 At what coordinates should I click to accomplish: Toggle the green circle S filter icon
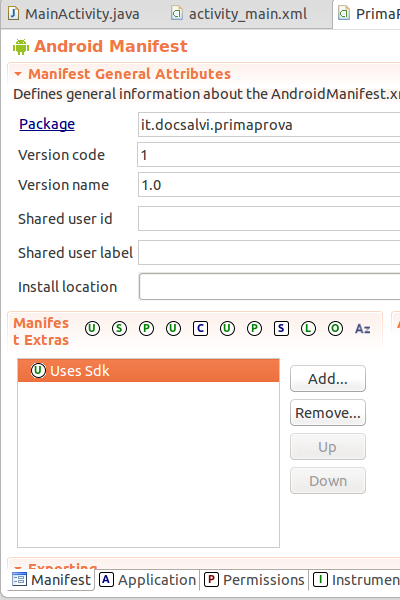[x=119, y=329]
